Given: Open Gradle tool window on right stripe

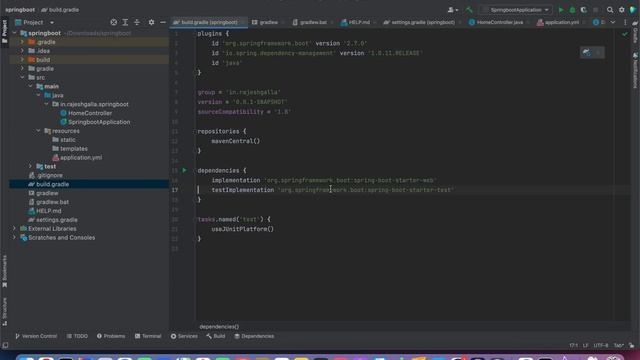Looking at the screenshot, I should tap(636, 33).
